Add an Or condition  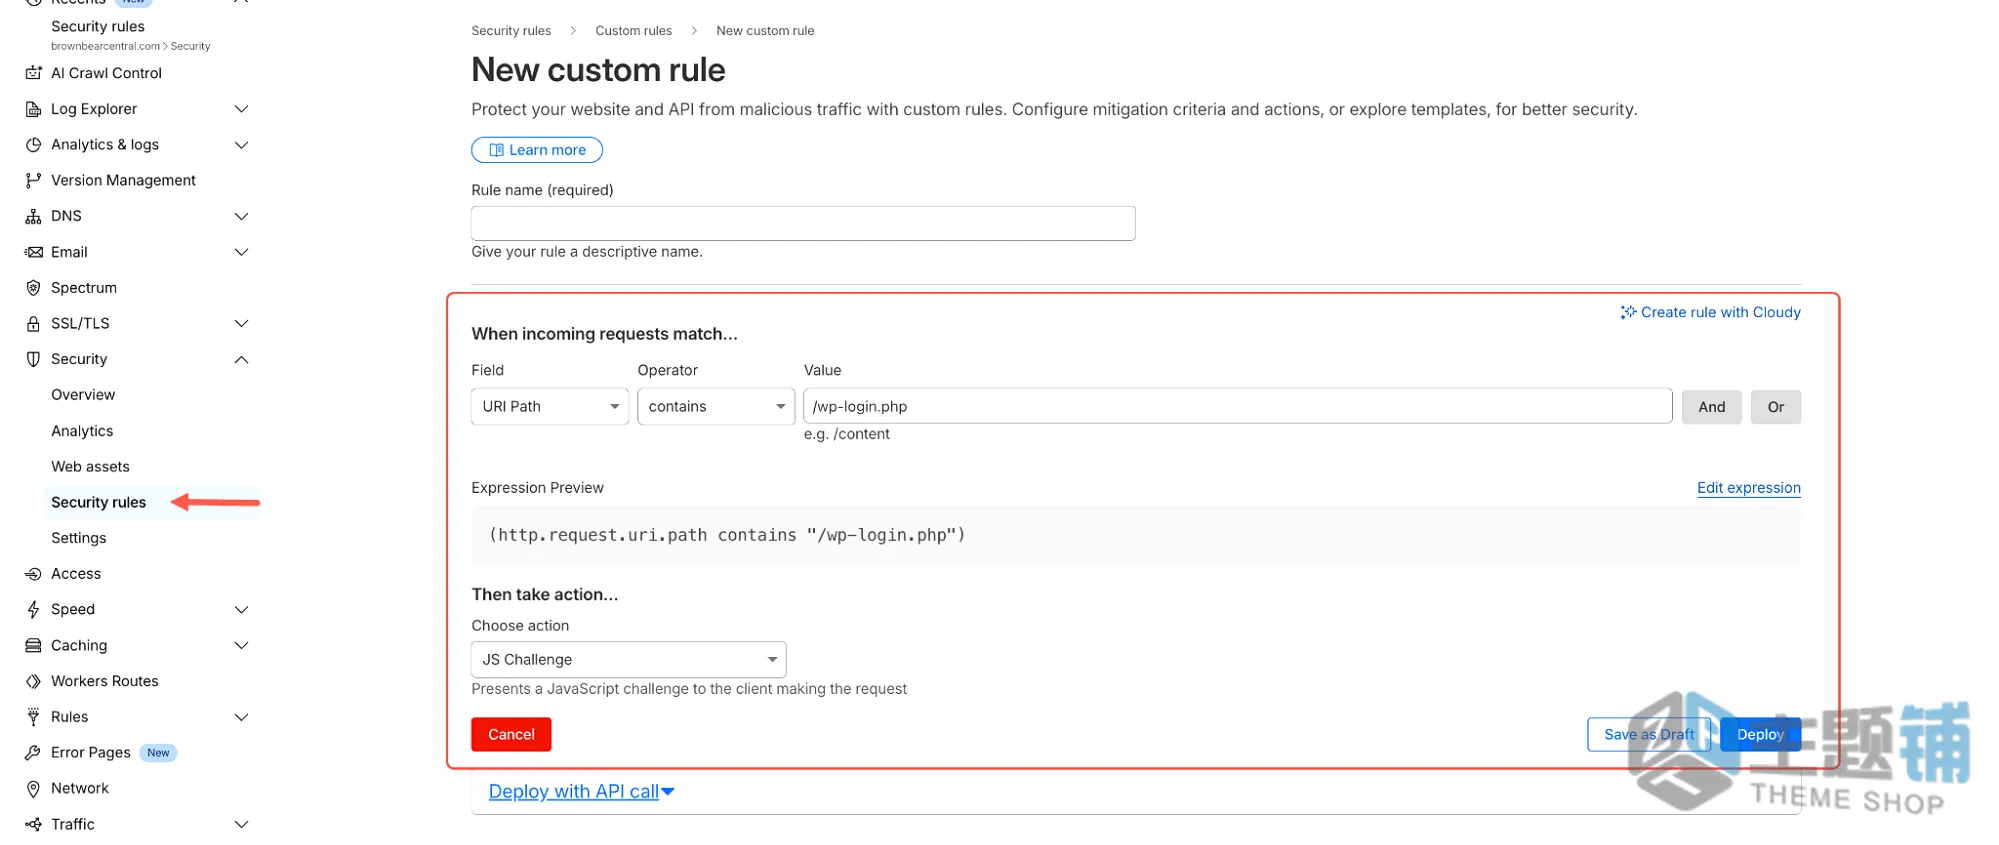pos(1775,407)
